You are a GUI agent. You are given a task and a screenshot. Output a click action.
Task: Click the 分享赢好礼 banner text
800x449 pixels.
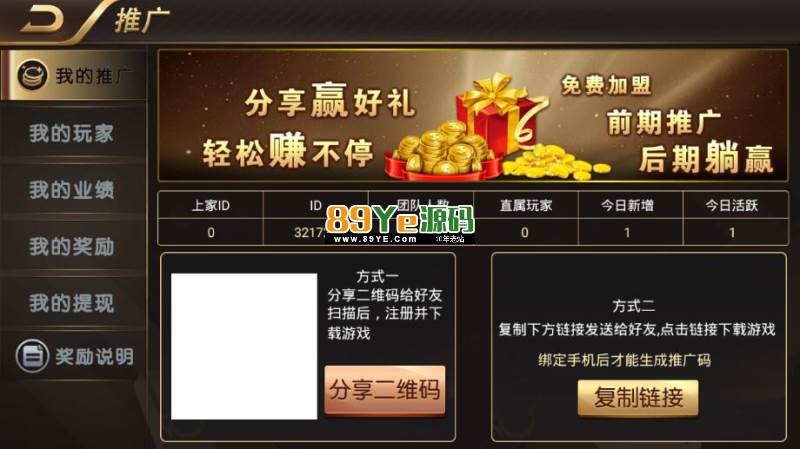click(x=330, y=101)
